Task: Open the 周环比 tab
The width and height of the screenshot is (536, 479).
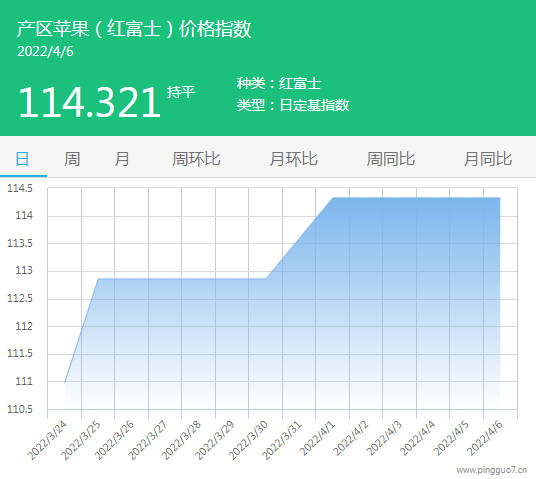Action: (x=196, y=159)
